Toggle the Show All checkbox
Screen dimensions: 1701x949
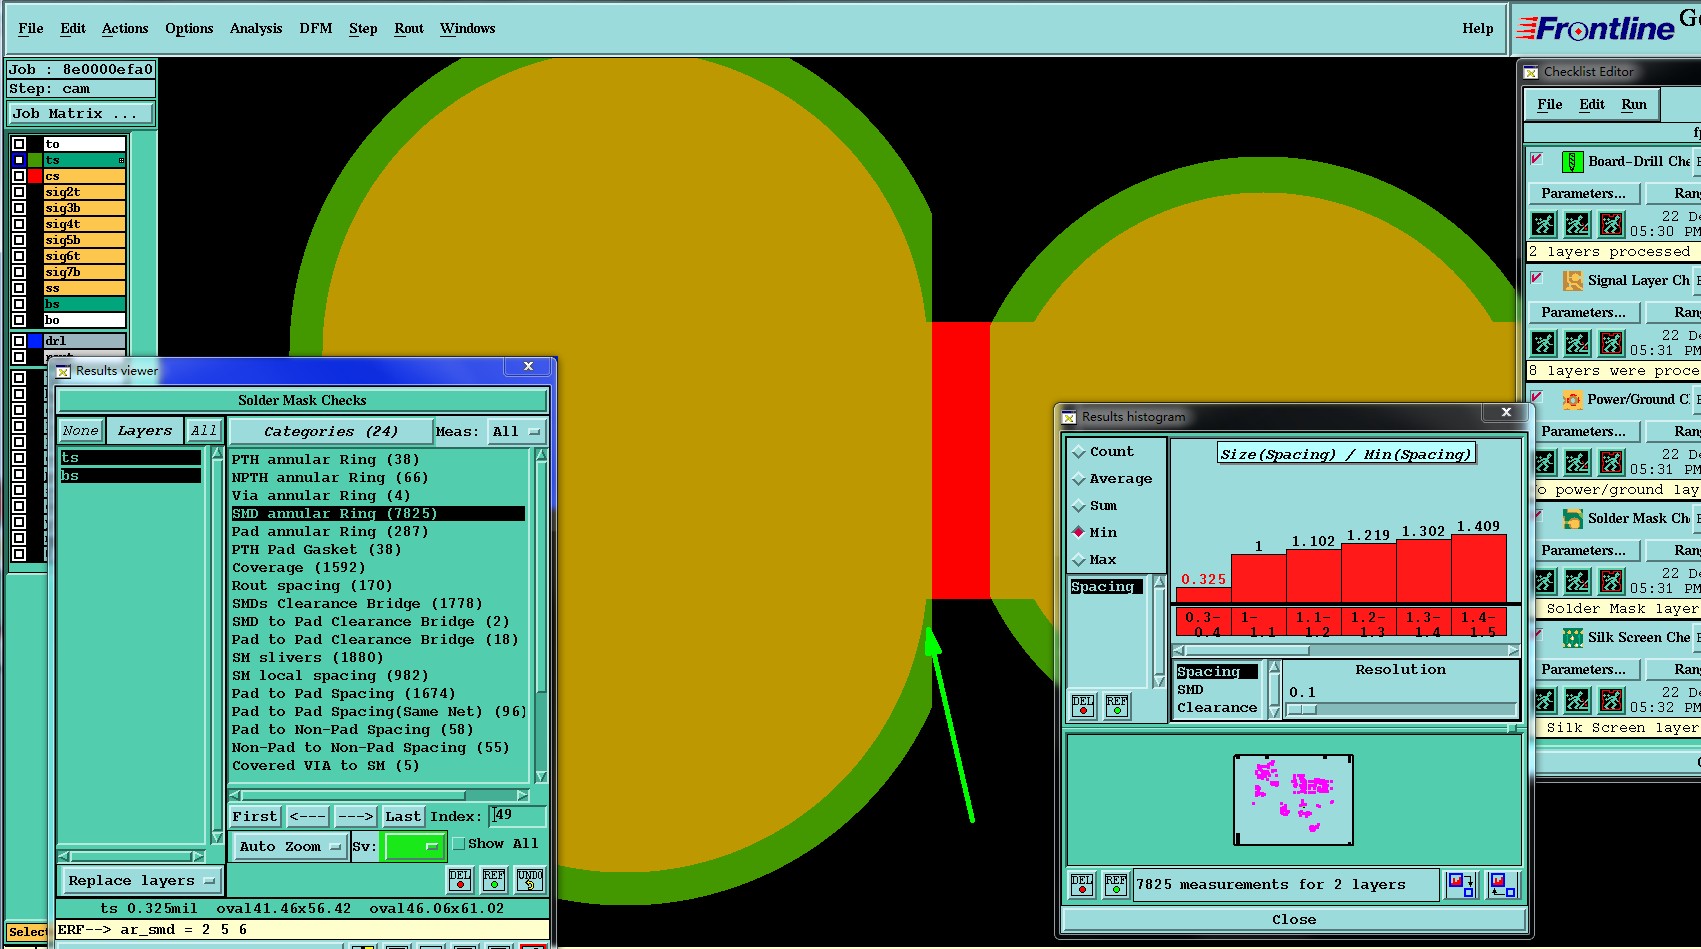pyautogui.click(x=459, y=844)
